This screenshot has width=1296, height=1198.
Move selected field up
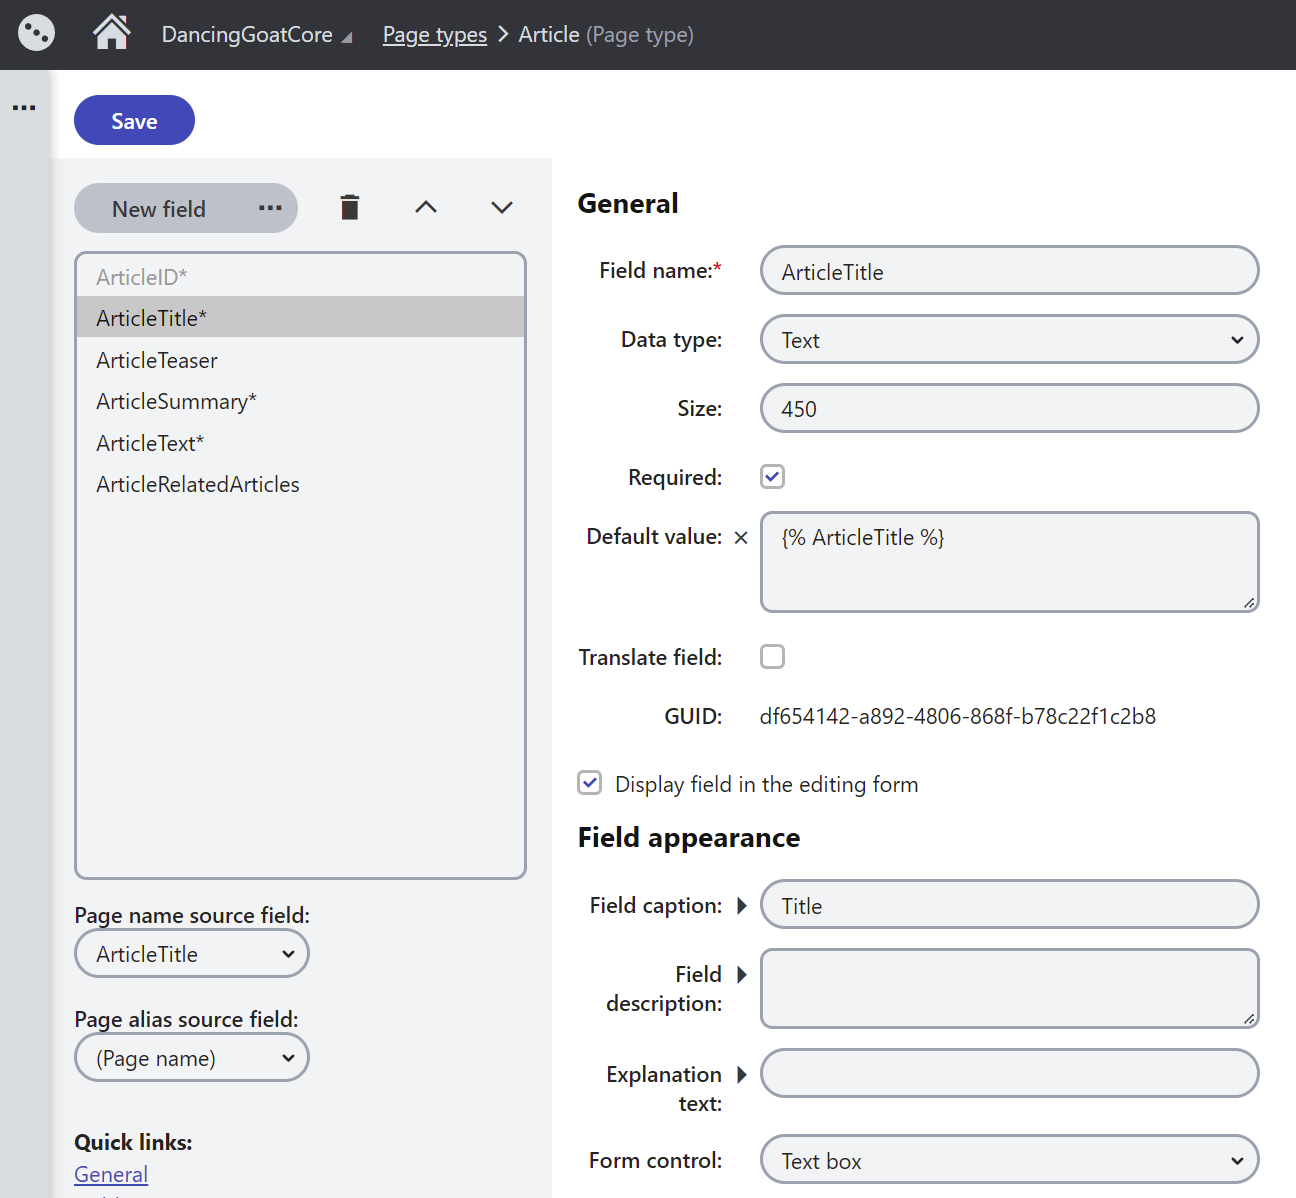(x=426, y=207)
